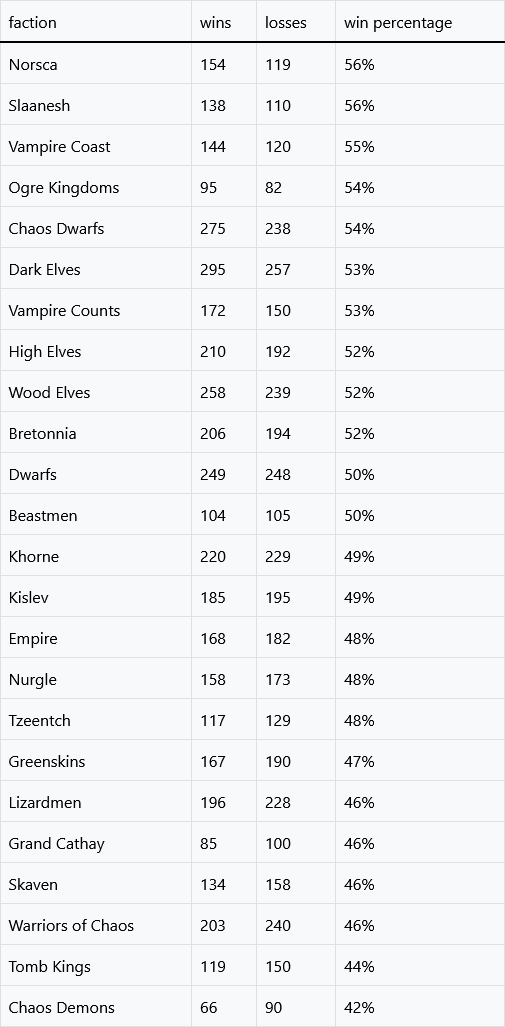Image resolution: width=505 pixels, height=1027 pixels.
Task: Select Dark Elves losses value 257
Action: [296, 269]
